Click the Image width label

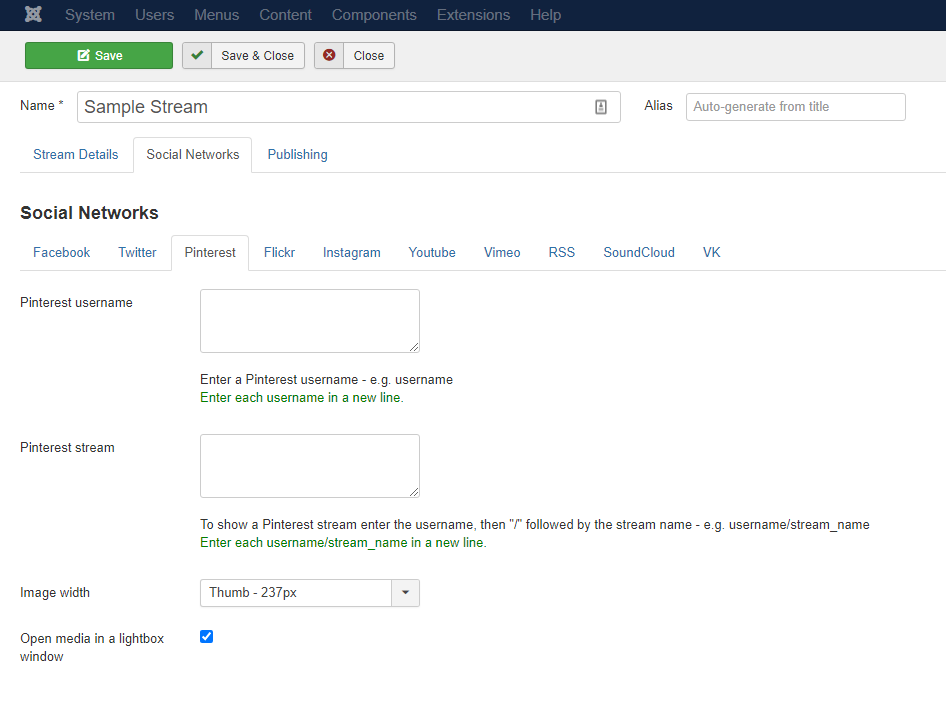tap(55, 592)
